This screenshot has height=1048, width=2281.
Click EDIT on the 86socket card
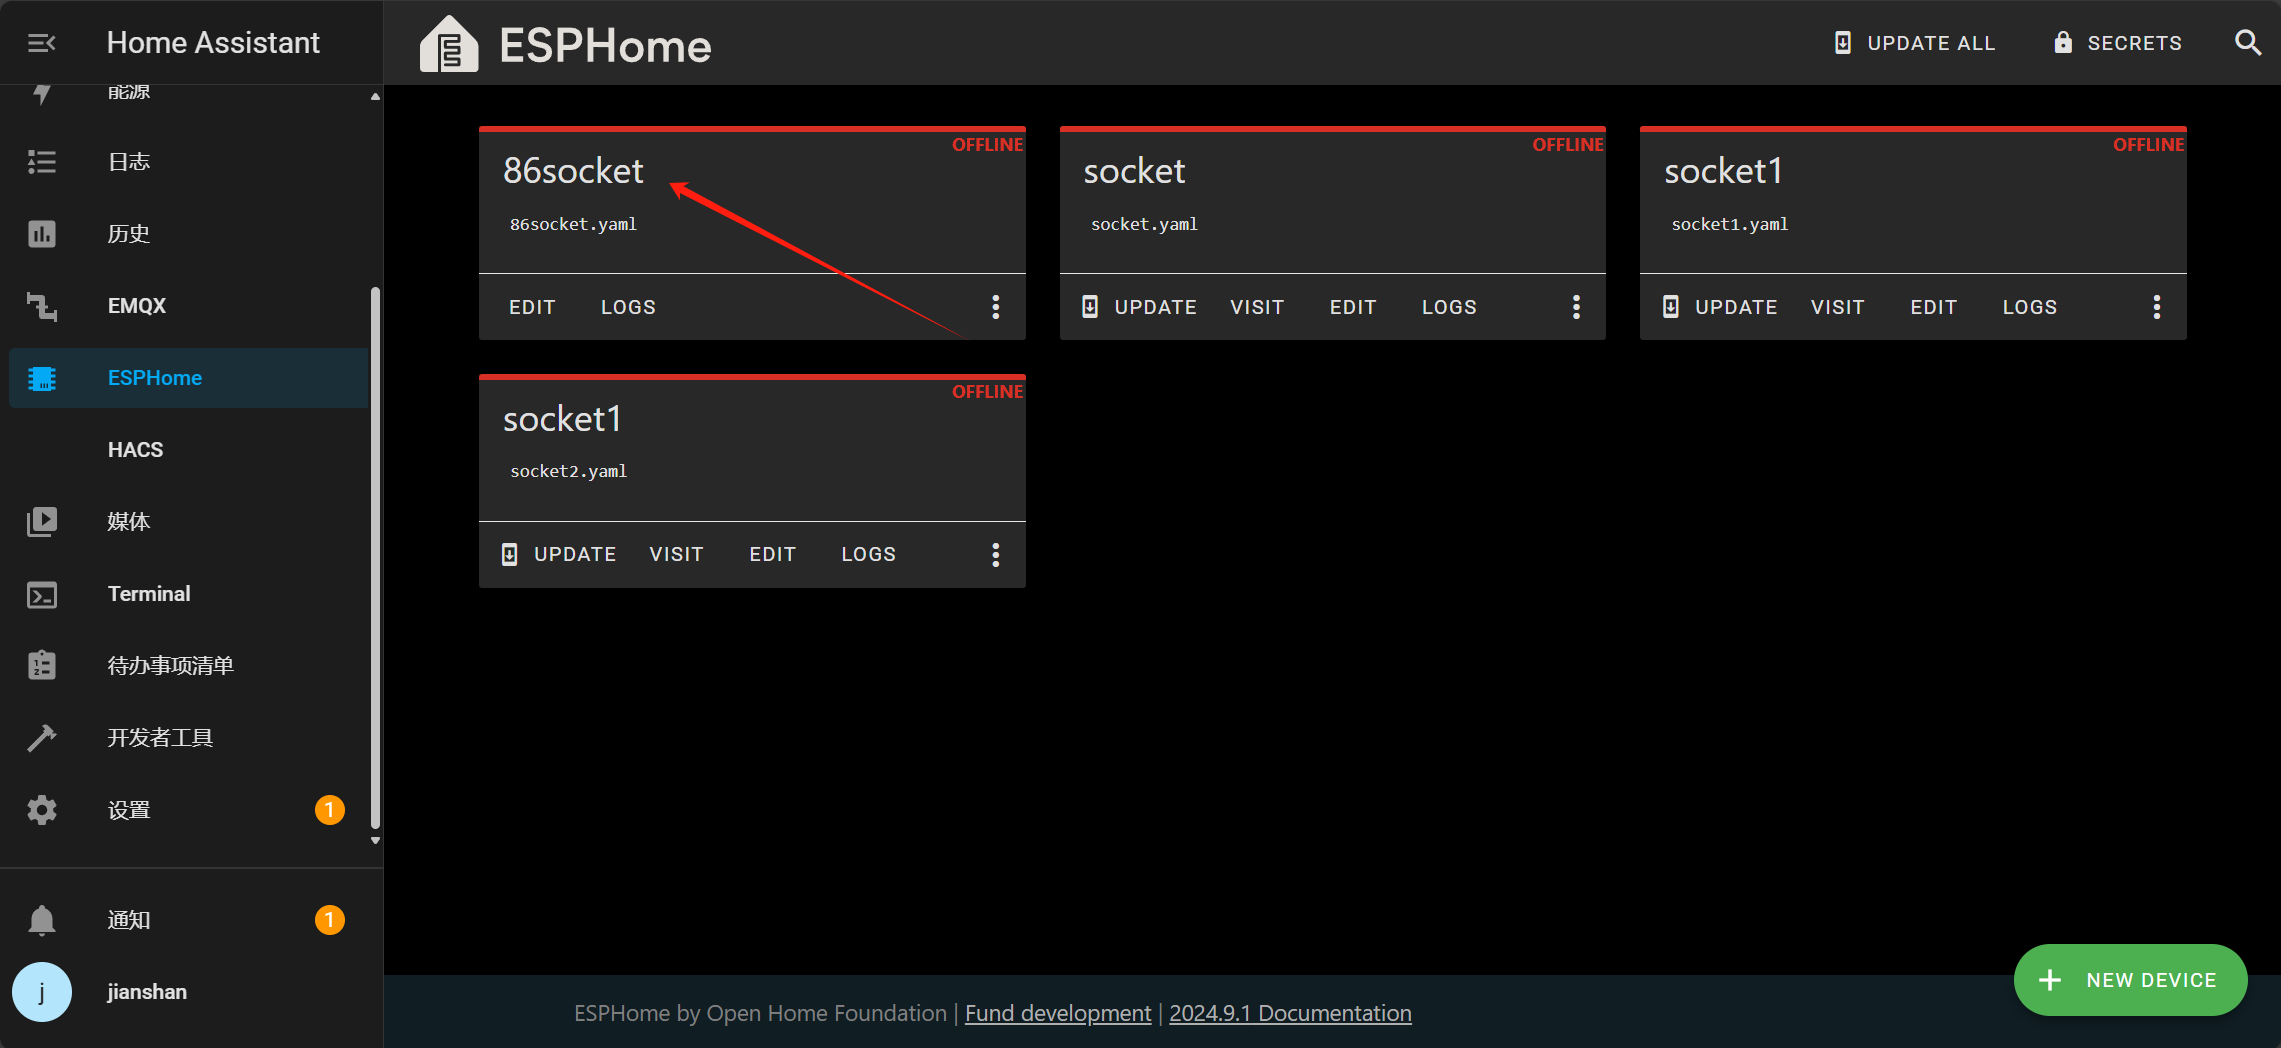(532, 307)
